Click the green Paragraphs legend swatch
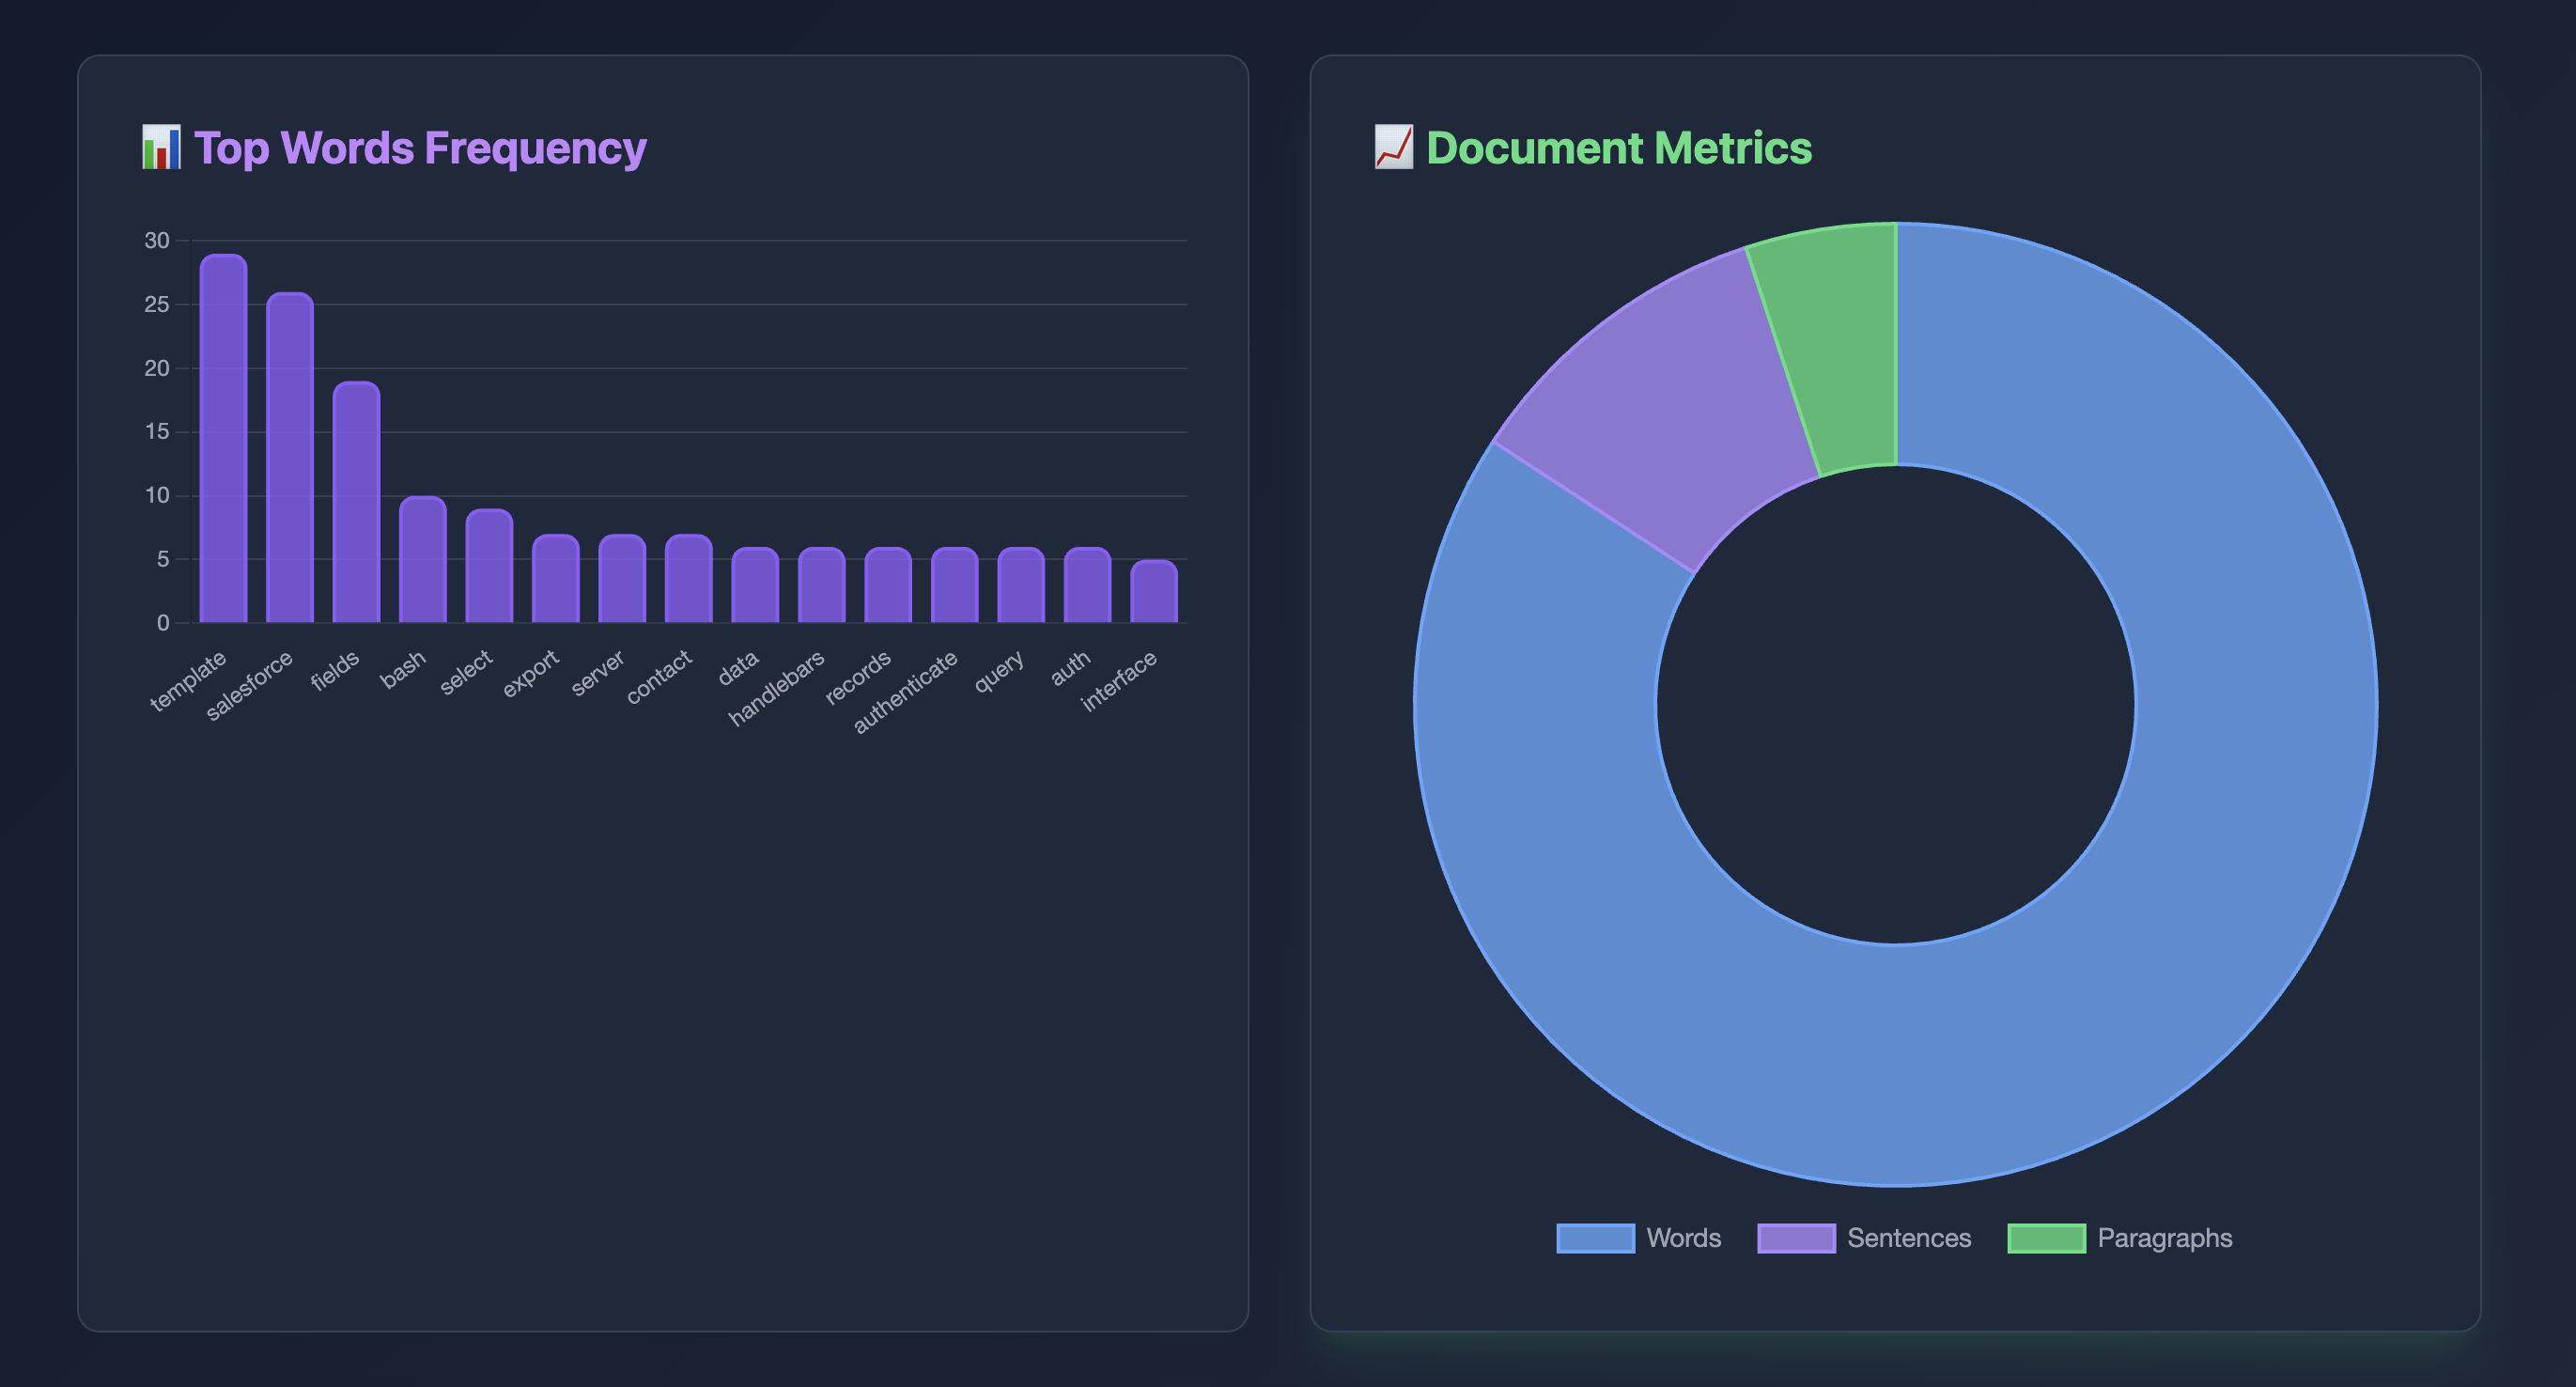Viewport: 2576px width, 1387px height. click(2046, 1238)
